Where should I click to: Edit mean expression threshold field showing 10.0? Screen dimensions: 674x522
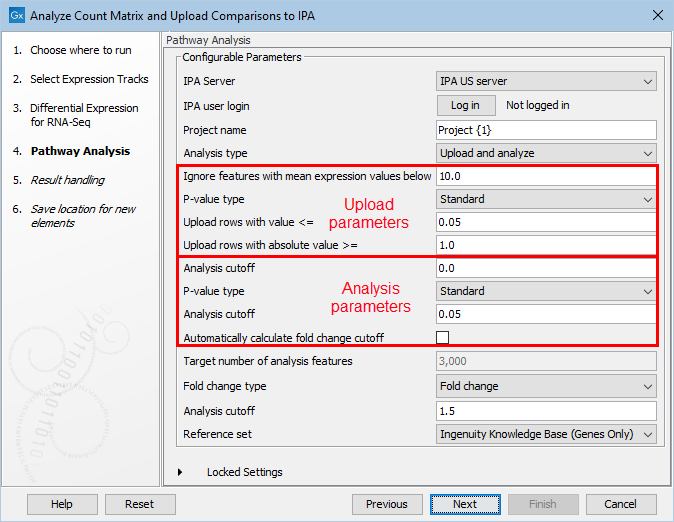pos(545,176)
